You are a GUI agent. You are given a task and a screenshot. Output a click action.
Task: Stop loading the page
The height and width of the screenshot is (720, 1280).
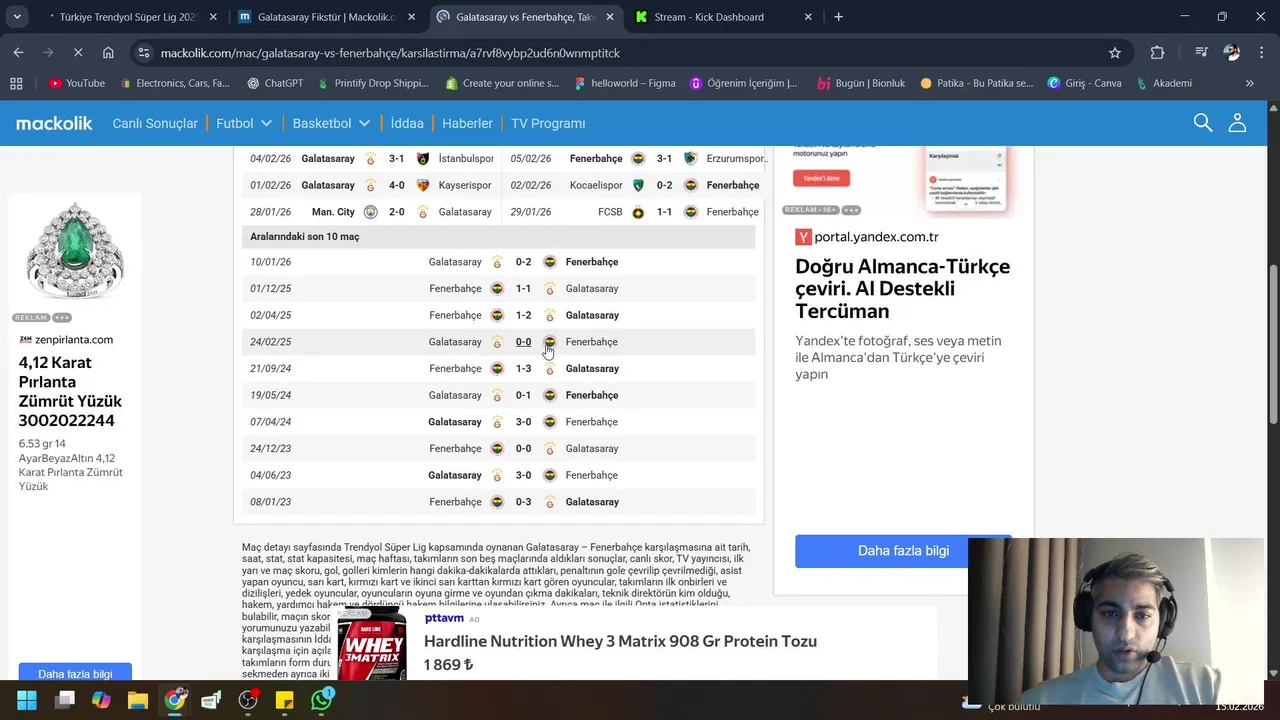click(78, 53)
